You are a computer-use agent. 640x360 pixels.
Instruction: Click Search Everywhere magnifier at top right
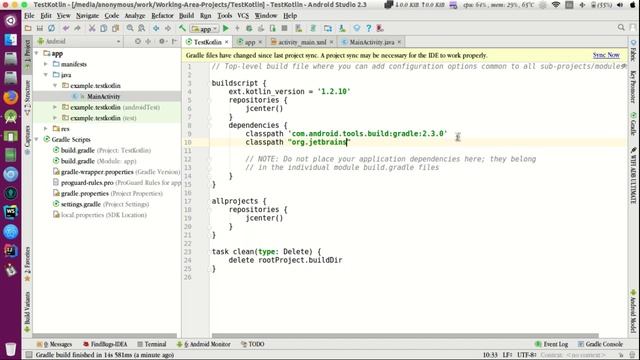coord(621,28)
